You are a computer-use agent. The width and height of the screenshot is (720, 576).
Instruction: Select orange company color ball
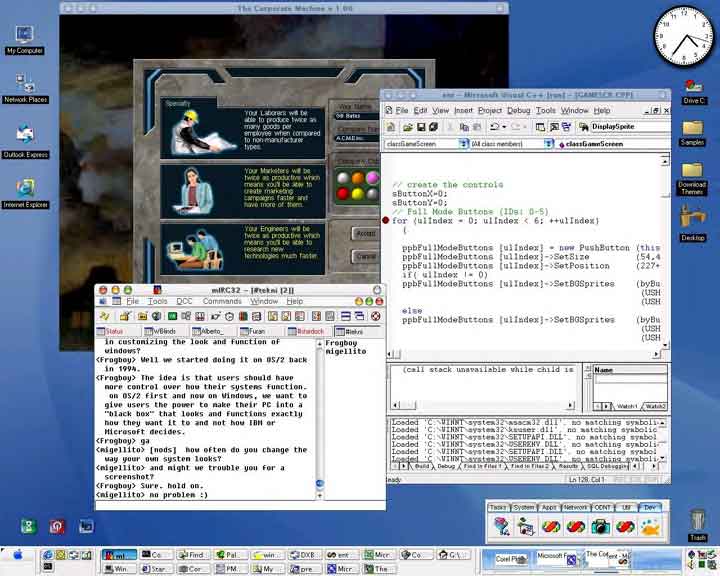click(358, 178)
